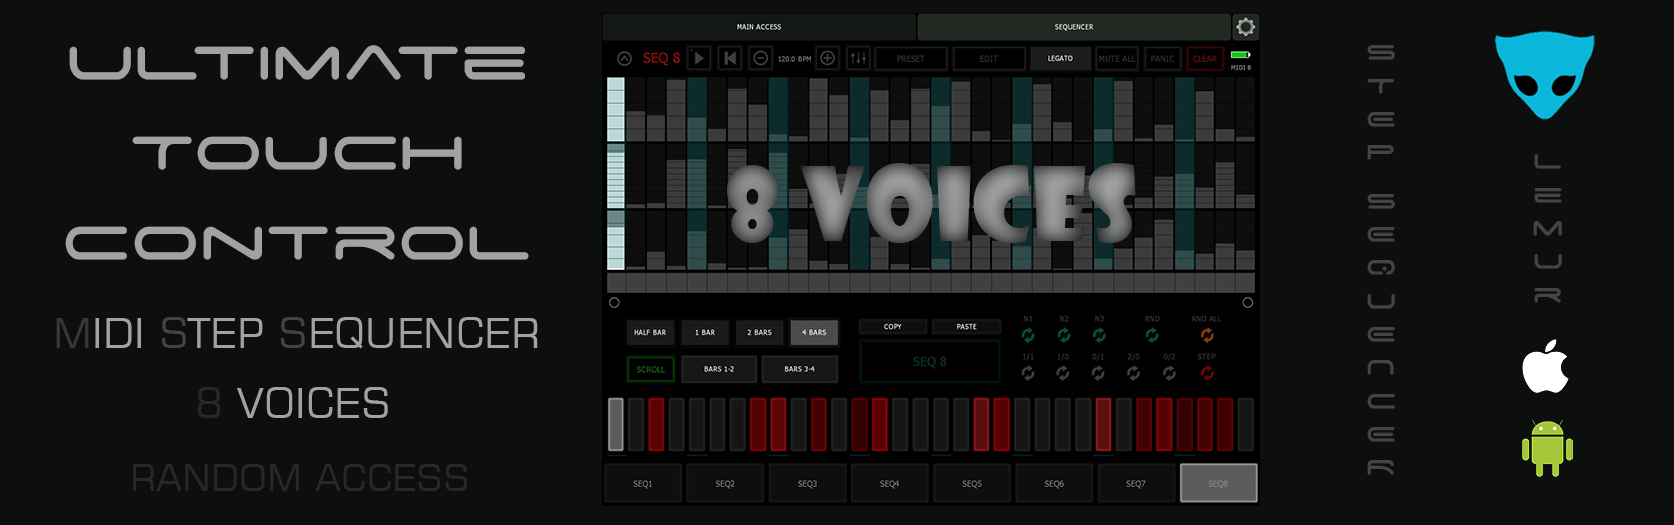The image size is (1674, 525).
Task: Click right circle handle below the grid
Action: [x=1247, y=303]
